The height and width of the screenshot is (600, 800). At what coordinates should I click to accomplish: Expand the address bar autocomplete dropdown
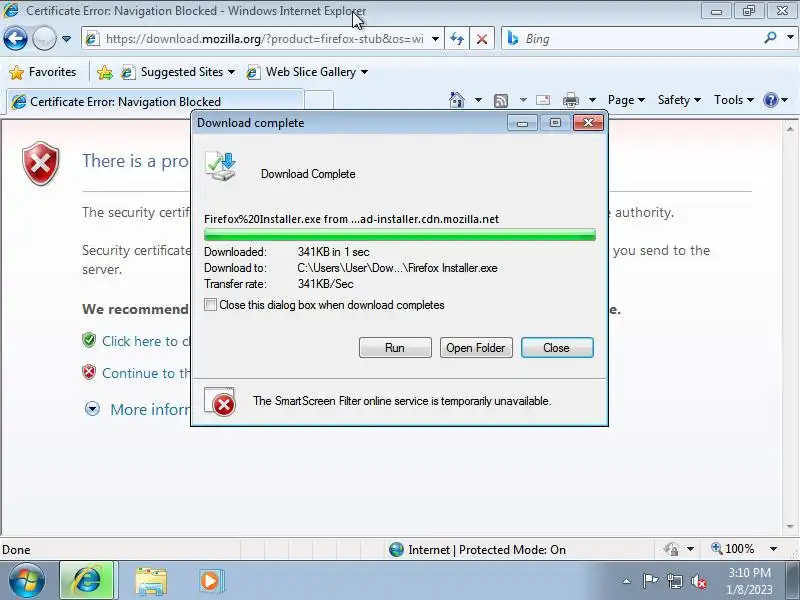(x=435, y=39)
